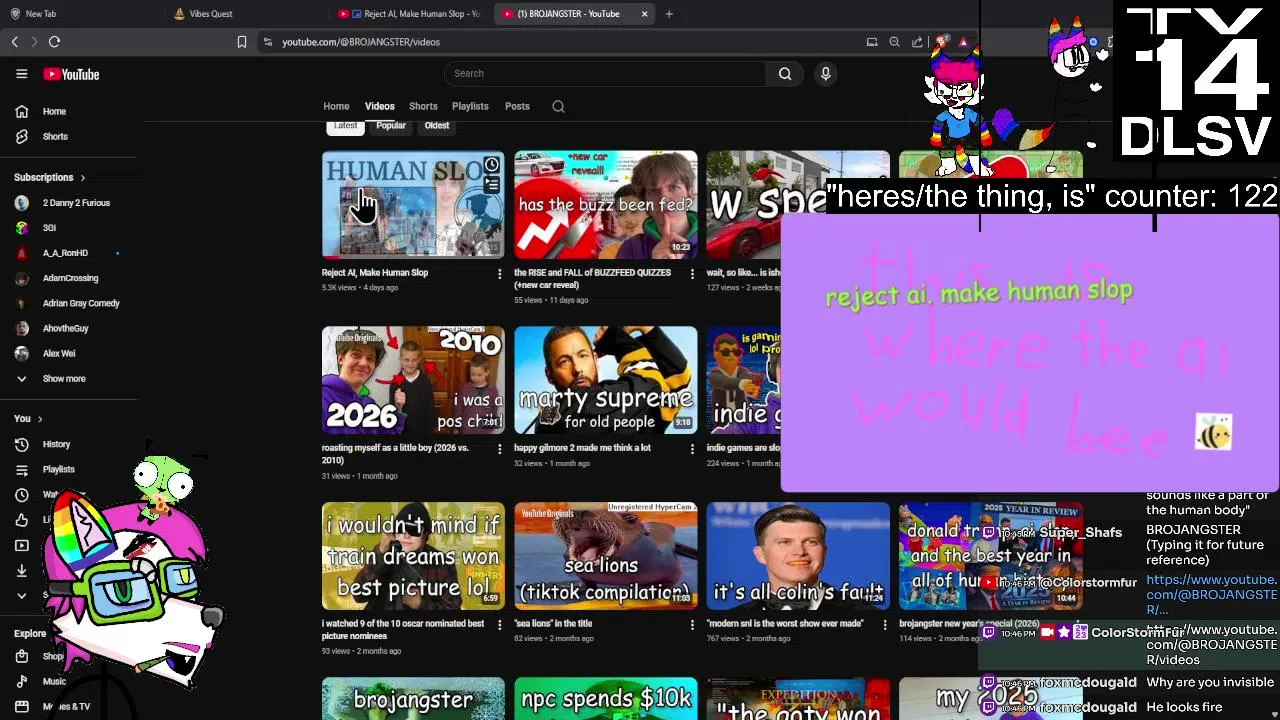This screenshot has width=1280, height=720.
Task: Click the Music note icon in Explore
Action: coord(22,681)
